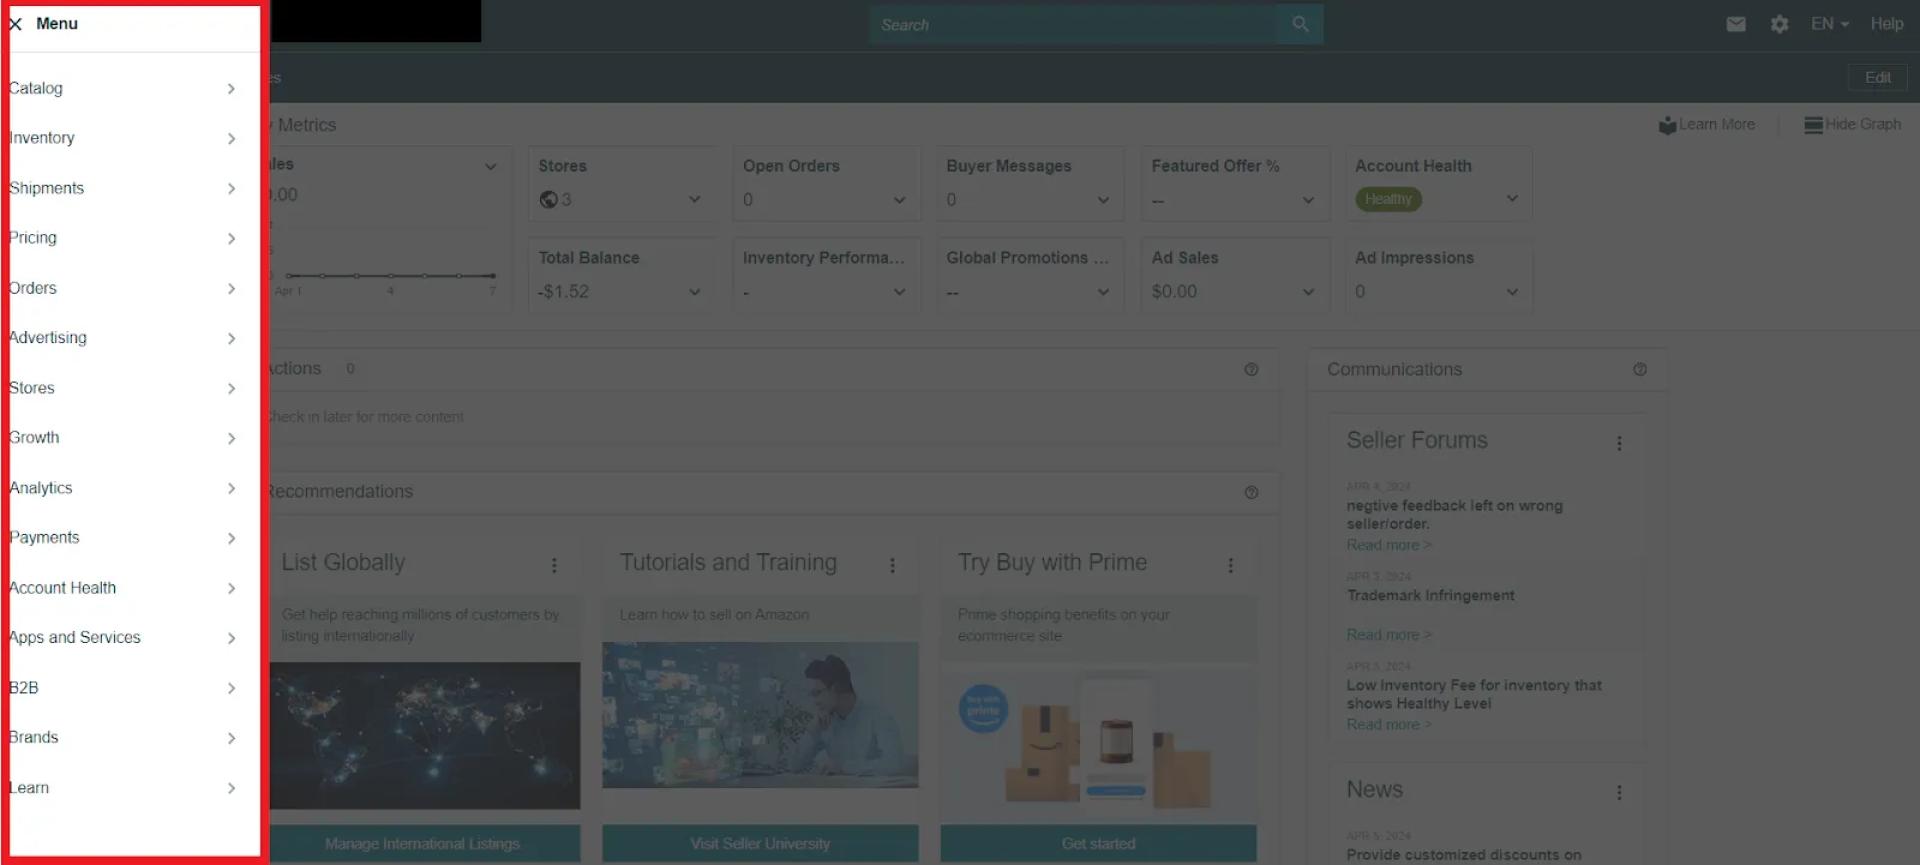Expand the Apps and Services submenu chevron

pyautogui.click(x=231, y=638)
